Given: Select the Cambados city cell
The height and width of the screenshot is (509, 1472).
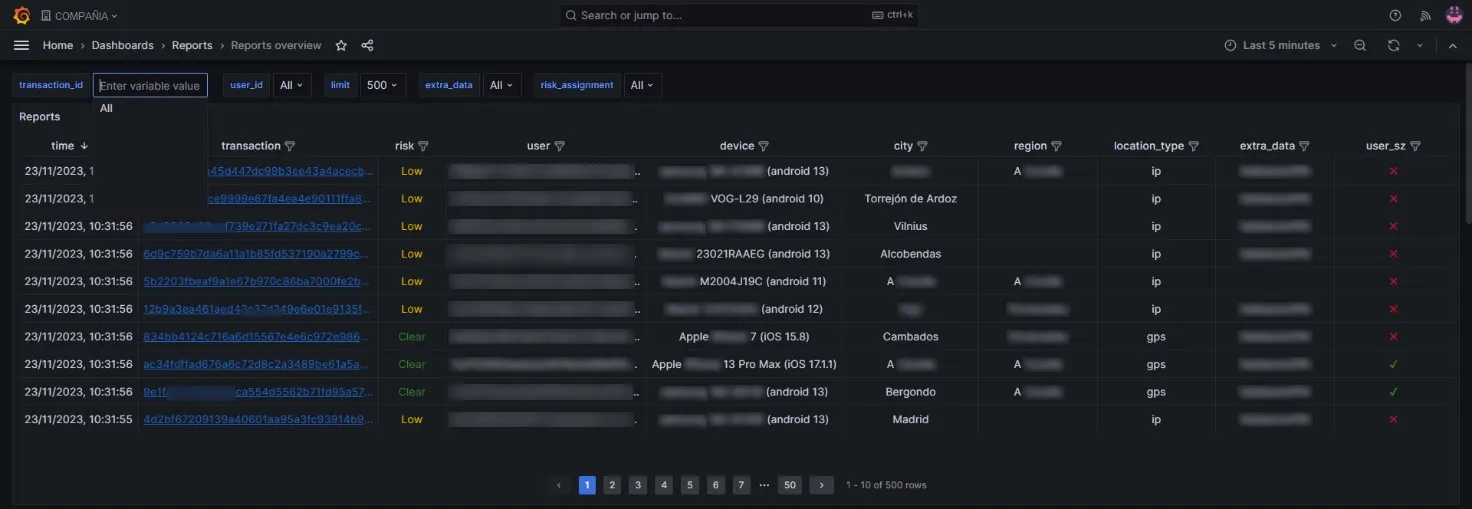Looking at the screenshot, I should click(x=910, y=337).
